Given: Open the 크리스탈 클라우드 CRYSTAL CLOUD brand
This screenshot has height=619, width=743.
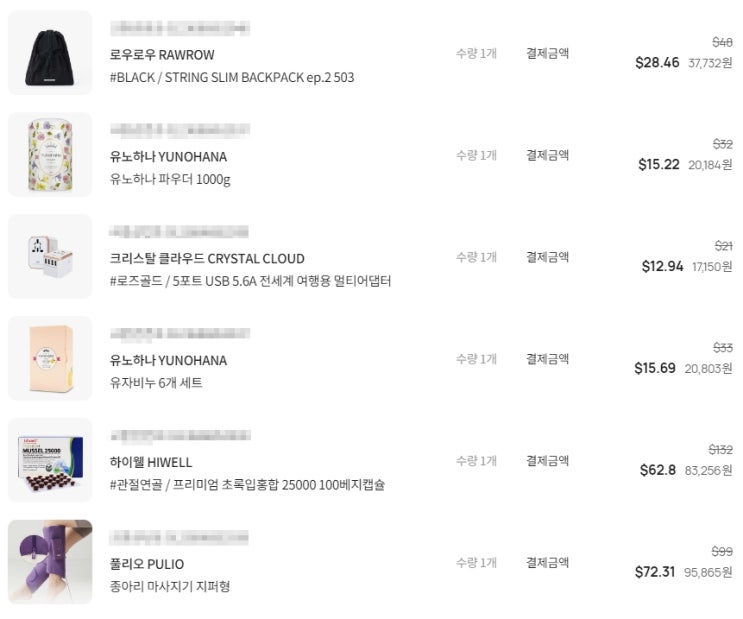Looking at the screenshot, I should (207, 259).
